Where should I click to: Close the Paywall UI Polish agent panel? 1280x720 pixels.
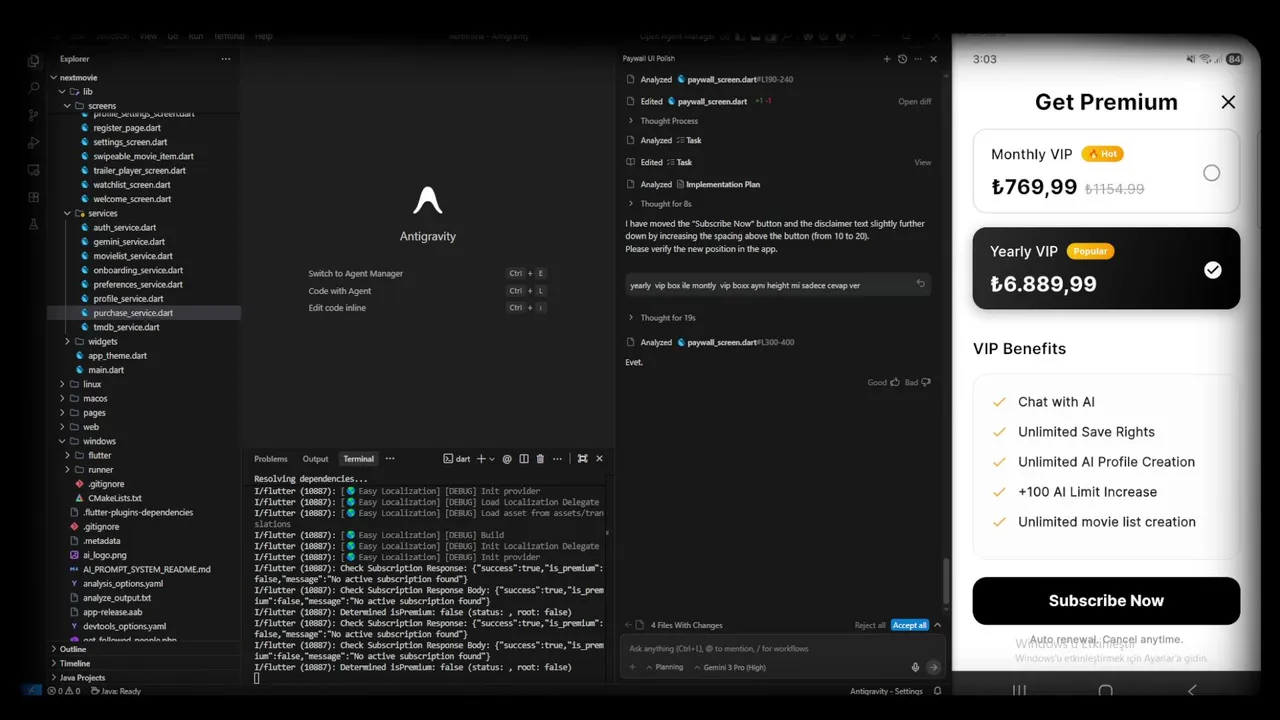click(x=933, y=59)
